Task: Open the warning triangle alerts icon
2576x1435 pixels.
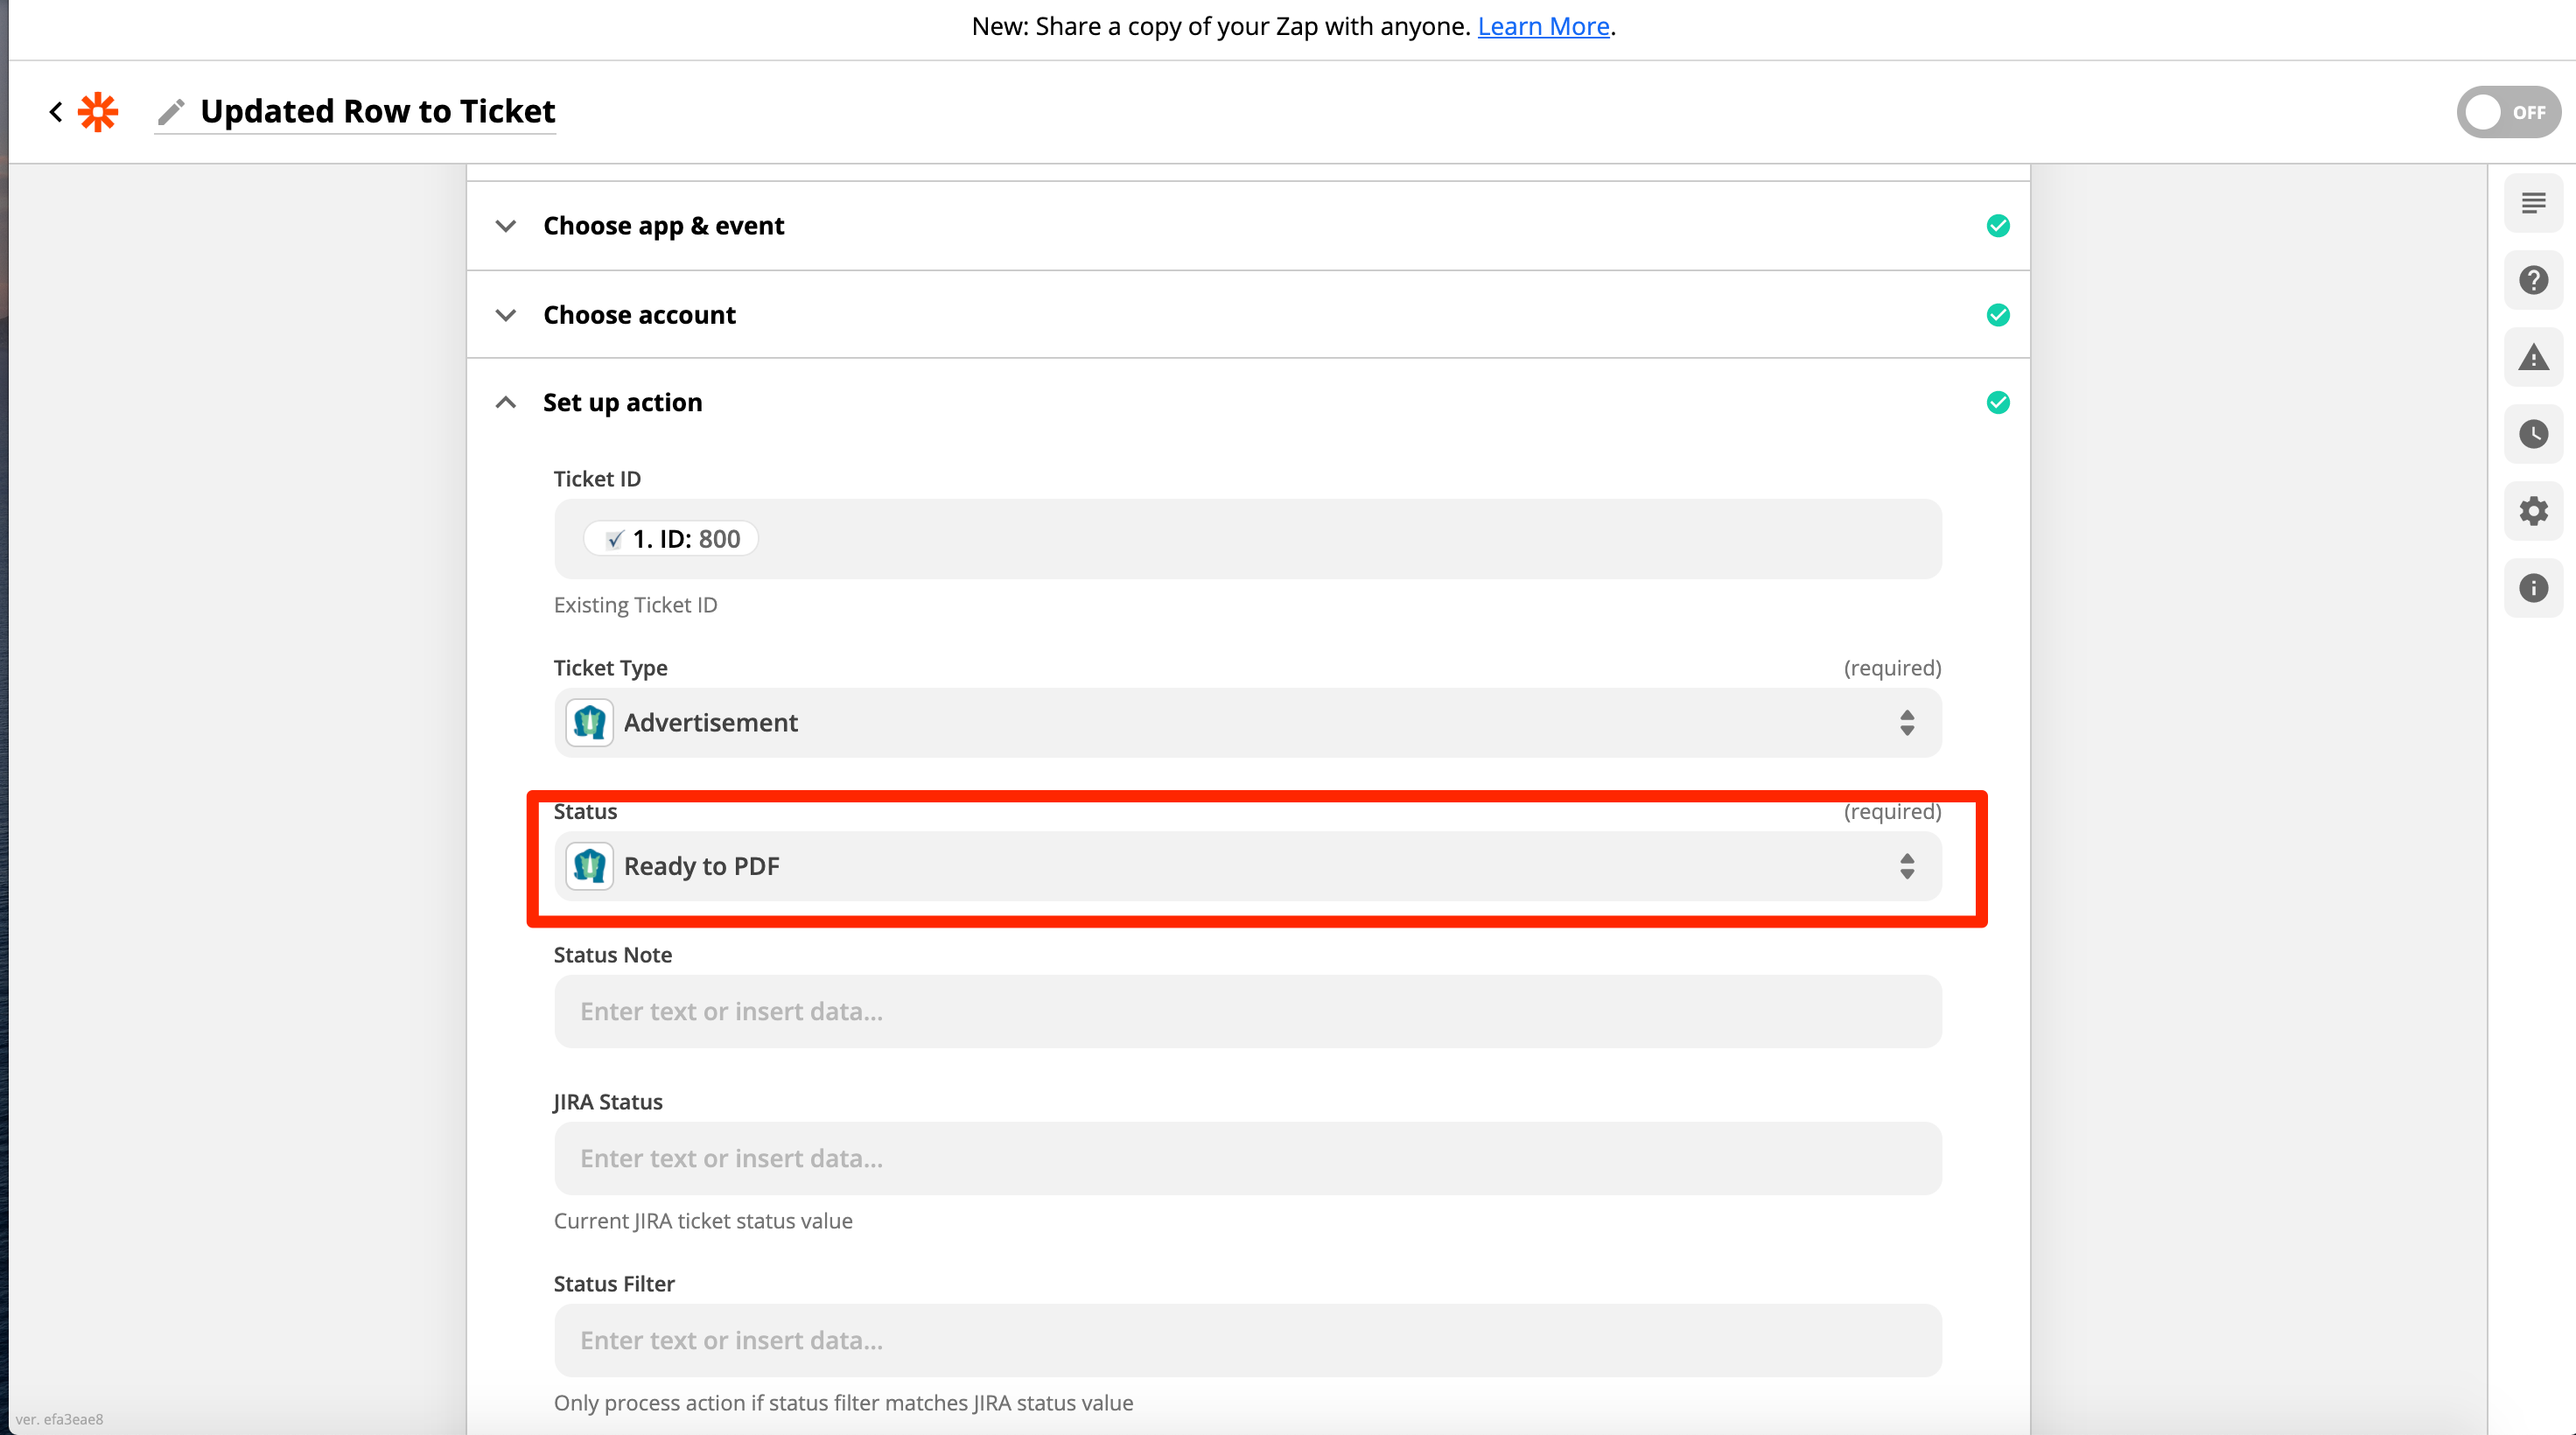Action: click(2533, 357)
